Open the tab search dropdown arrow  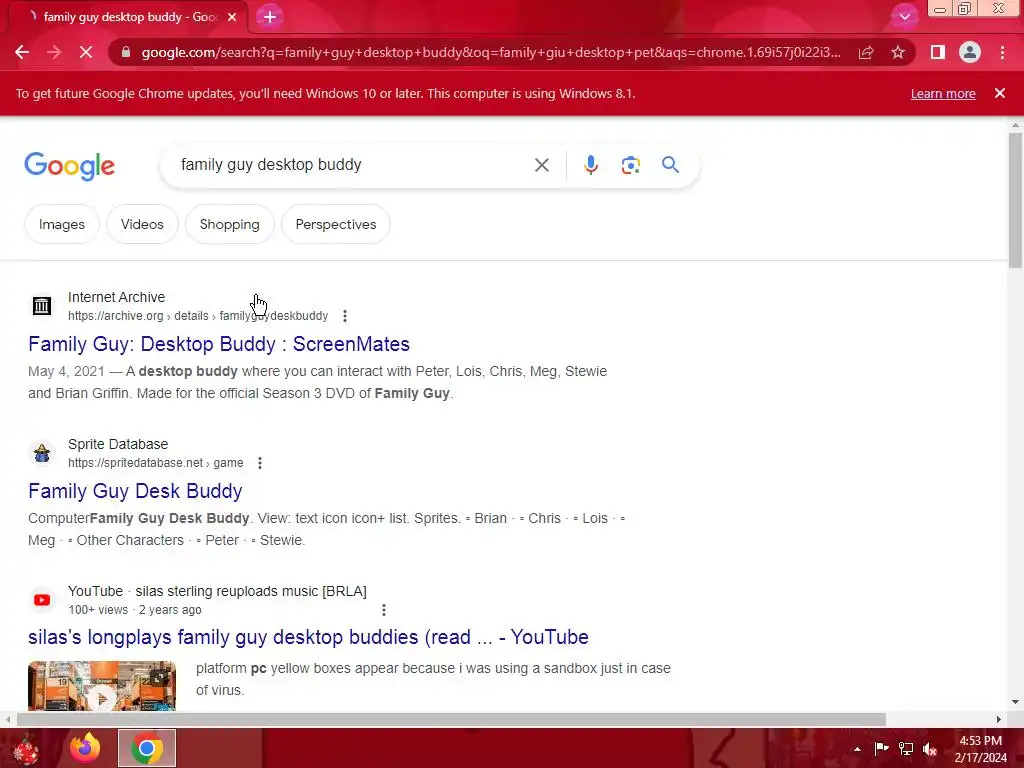click(x=904, y=17)
